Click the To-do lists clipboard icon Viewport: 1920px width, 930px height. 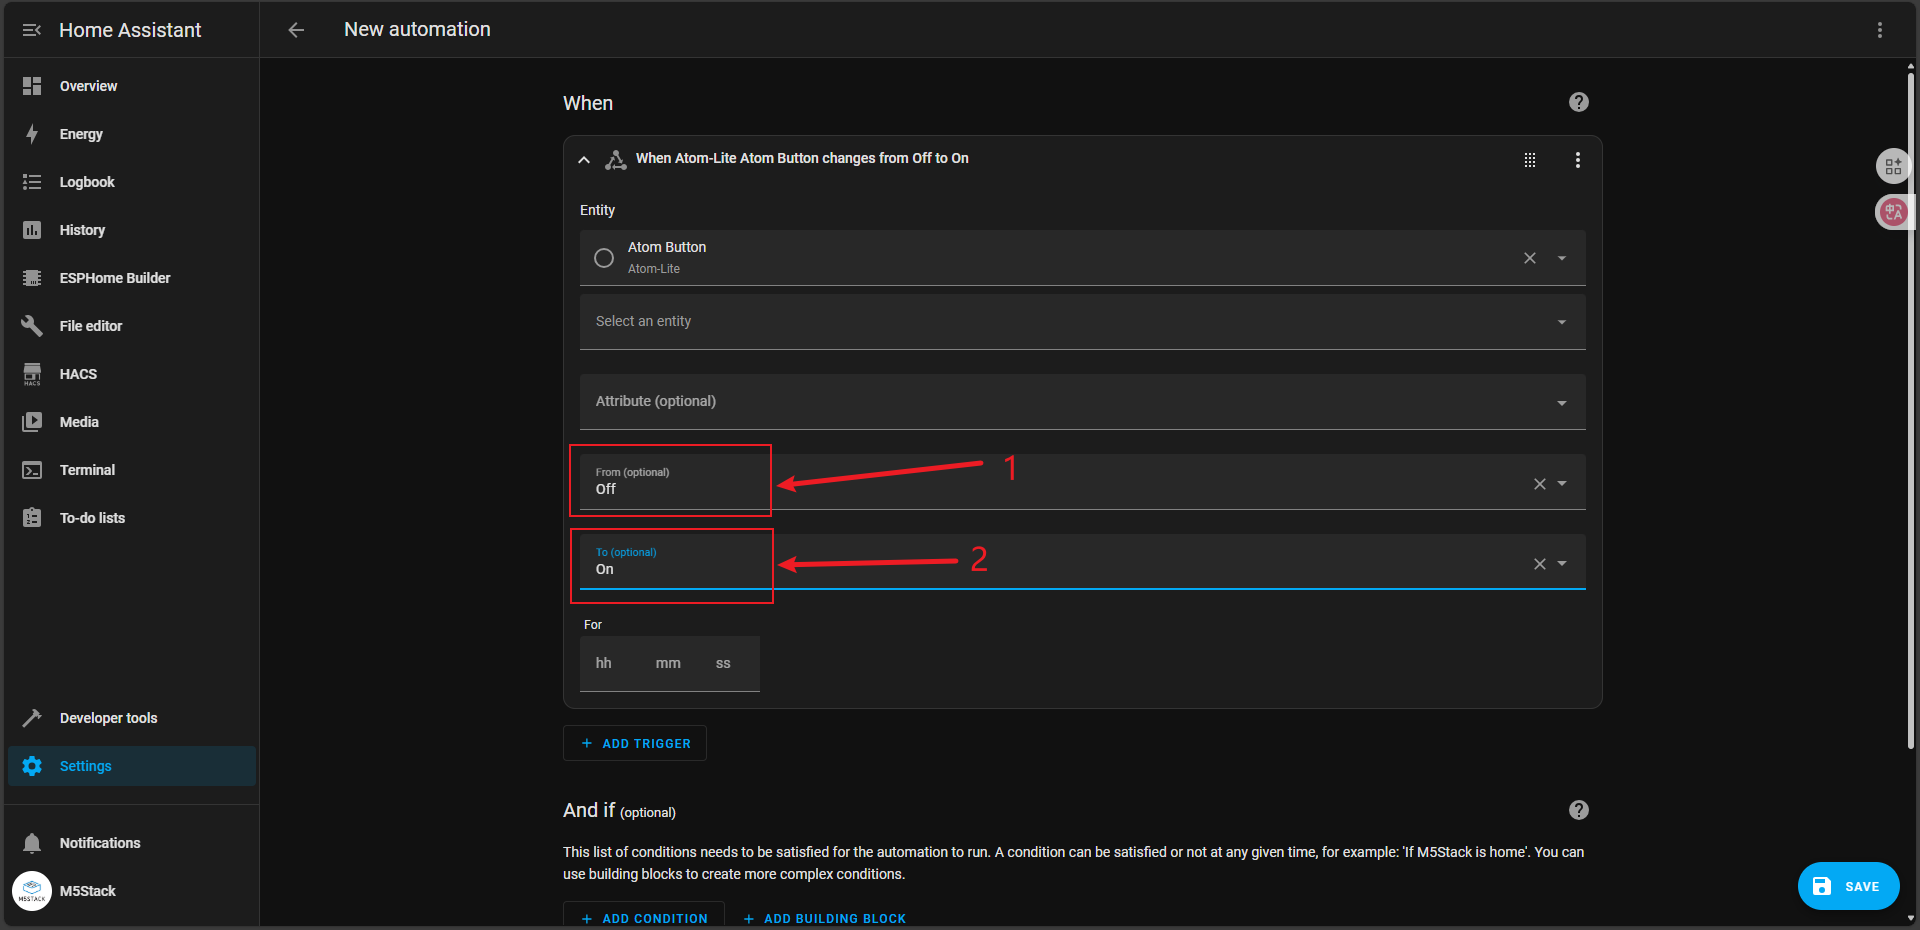pyautogui.click(x=32, y=518)
